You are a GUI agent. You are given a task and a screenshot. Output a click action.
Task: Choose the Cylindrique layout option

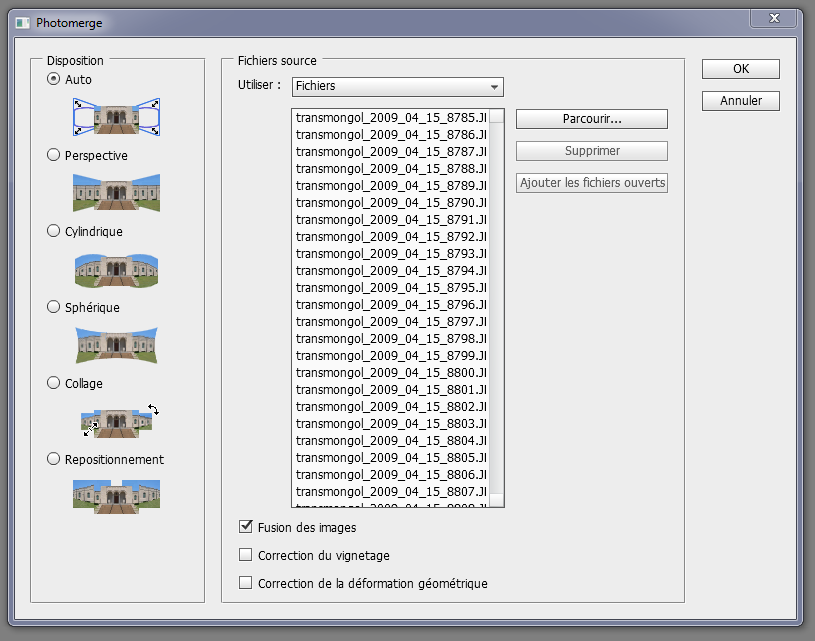point(54,231)
